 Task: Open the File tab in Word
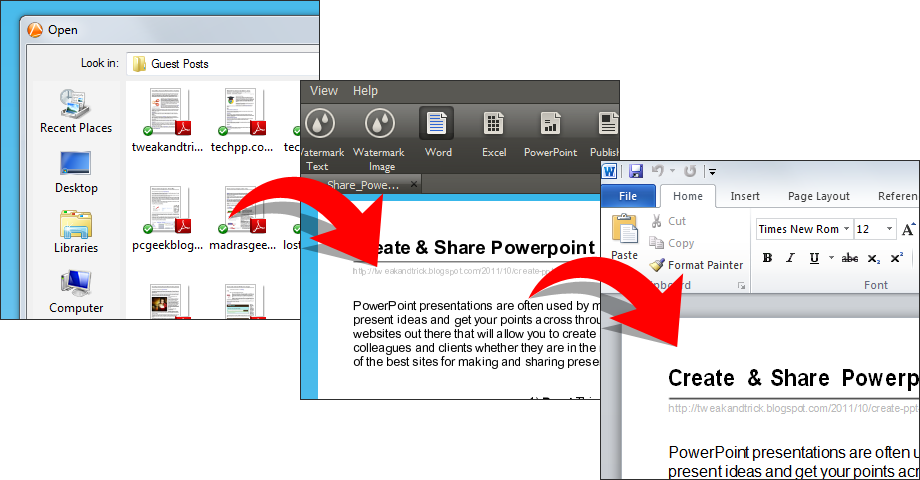point(628,196)
